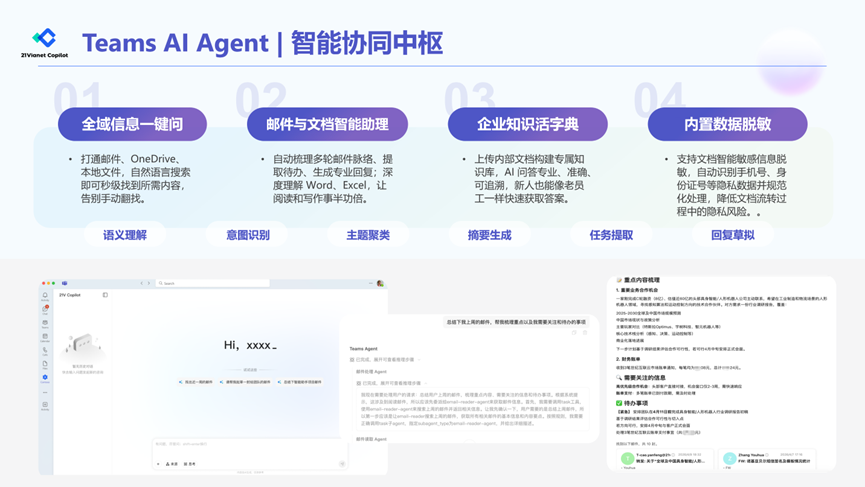
Task: Open Files in the Teams sidebar
Action: [x=45, y=365]
